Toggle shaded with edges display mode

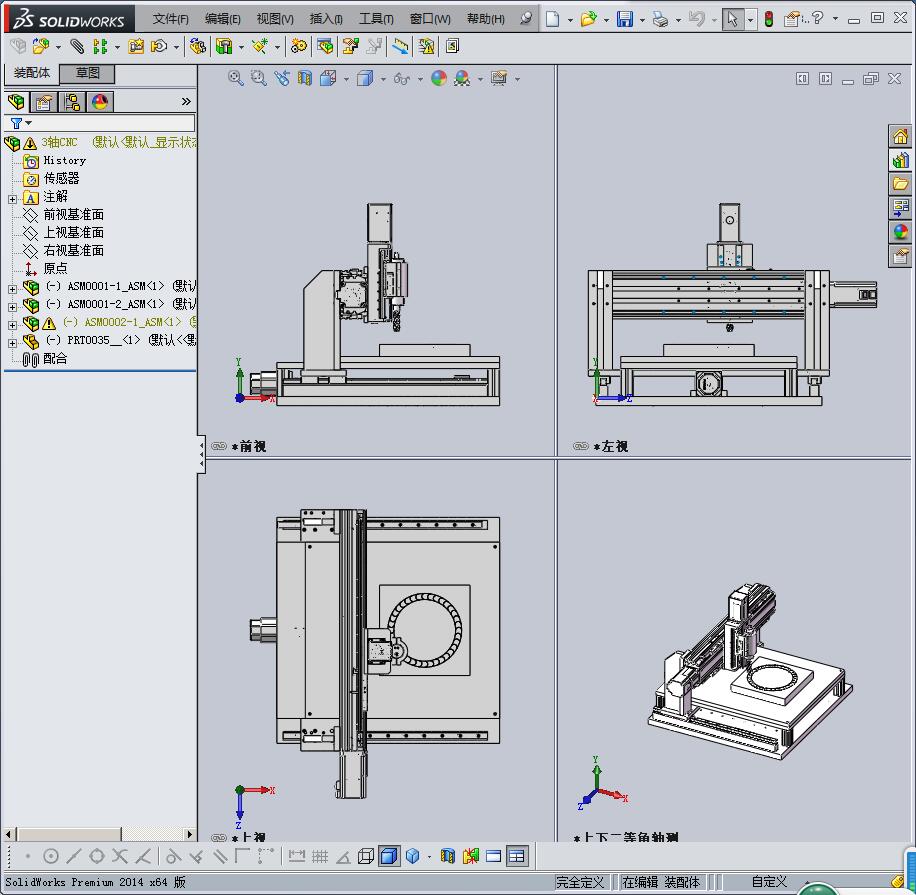pos(389,856)
